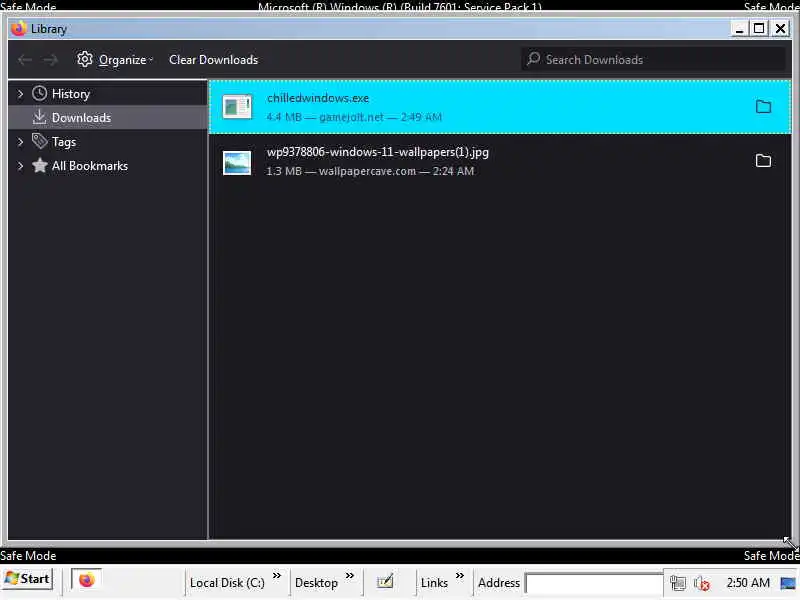Image resolution: width=800 pixels, height=600 pixels.
Task: Click the Downloads arrow icon
Action: 39,117
